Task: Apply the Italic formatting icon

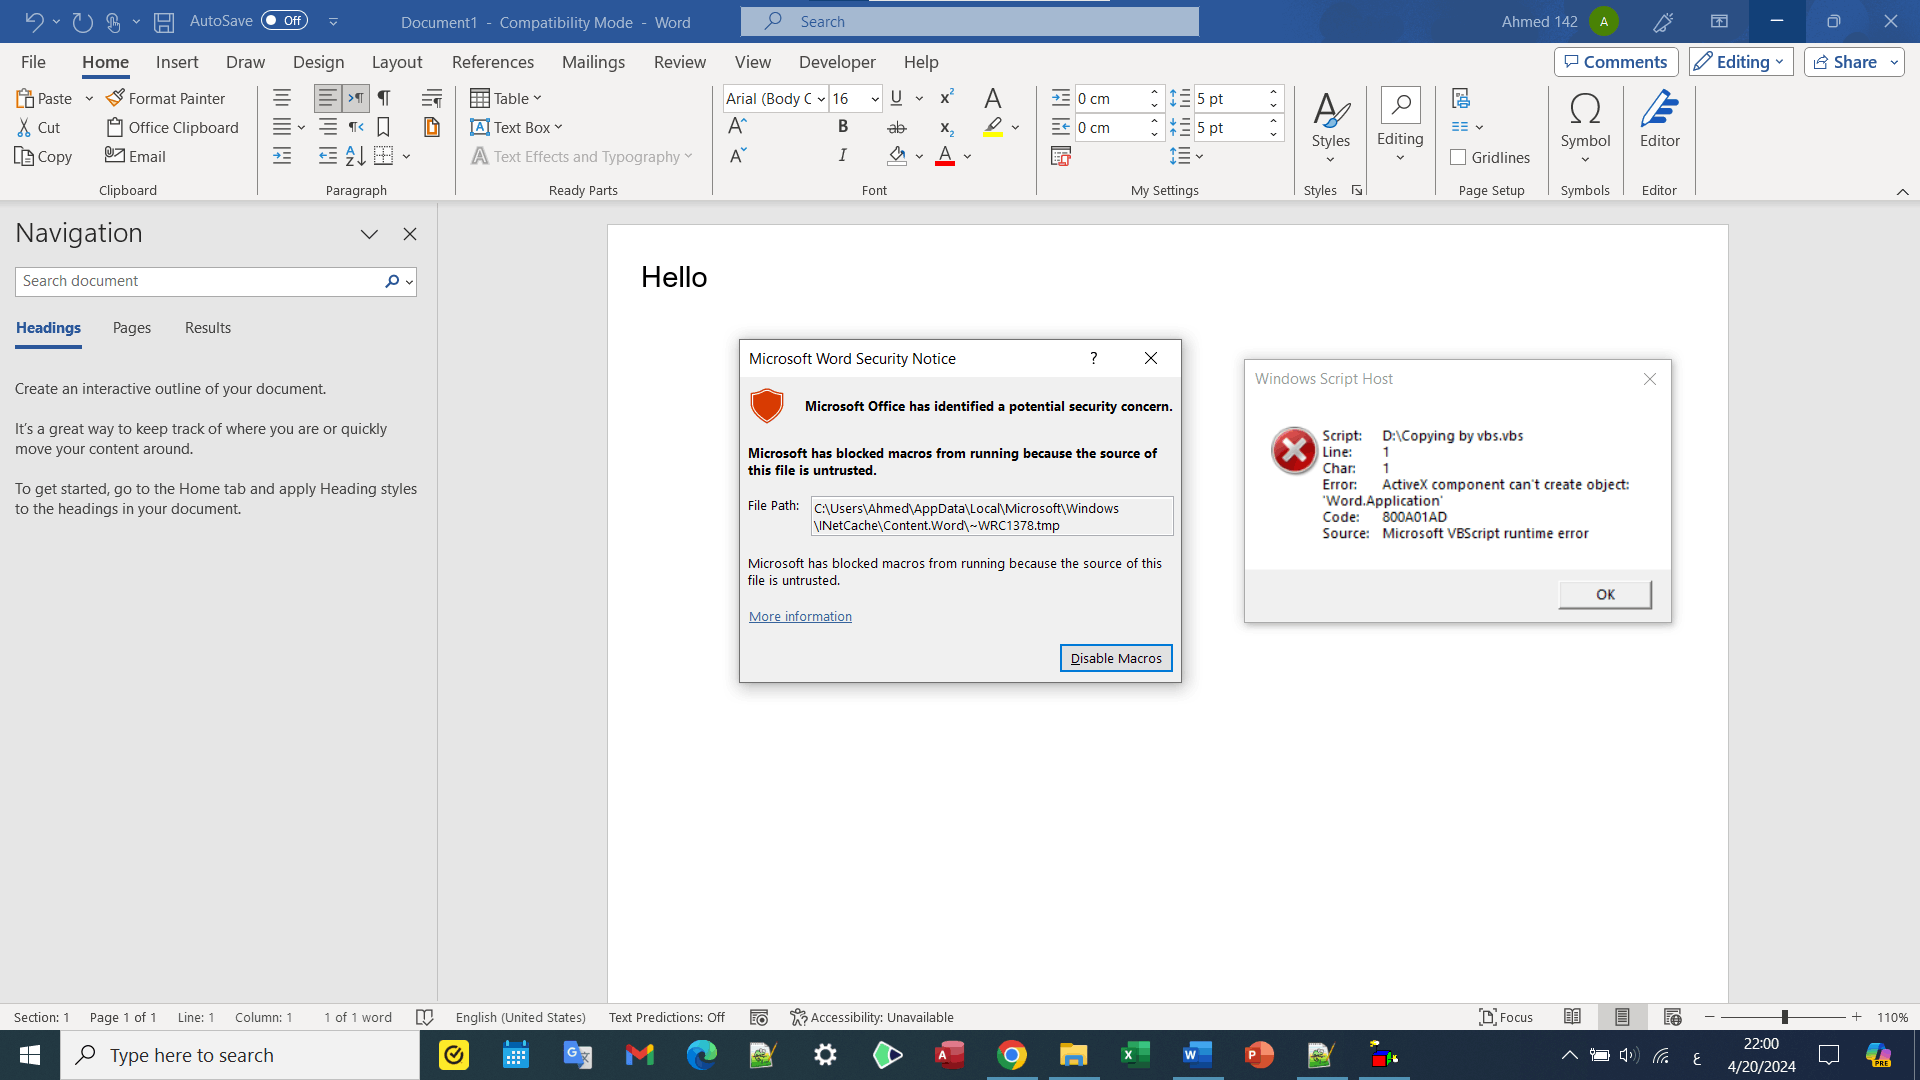Action: click(843, 156)
